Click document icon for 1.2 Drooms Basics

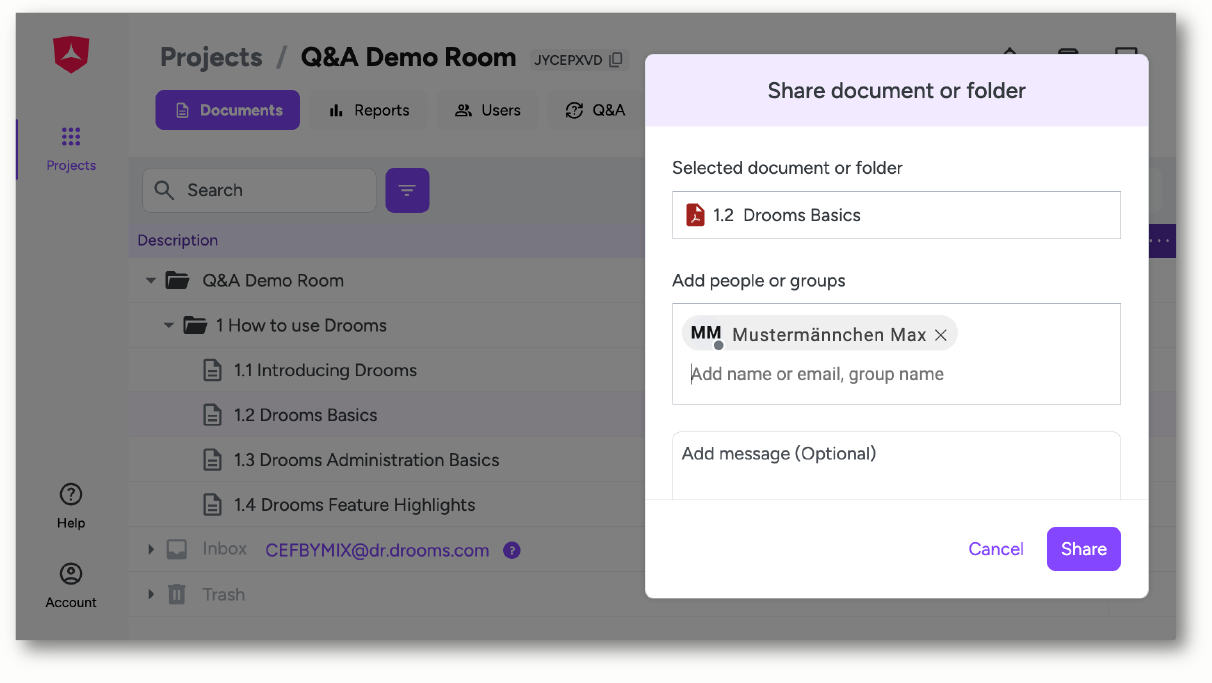tap(212, 415)
